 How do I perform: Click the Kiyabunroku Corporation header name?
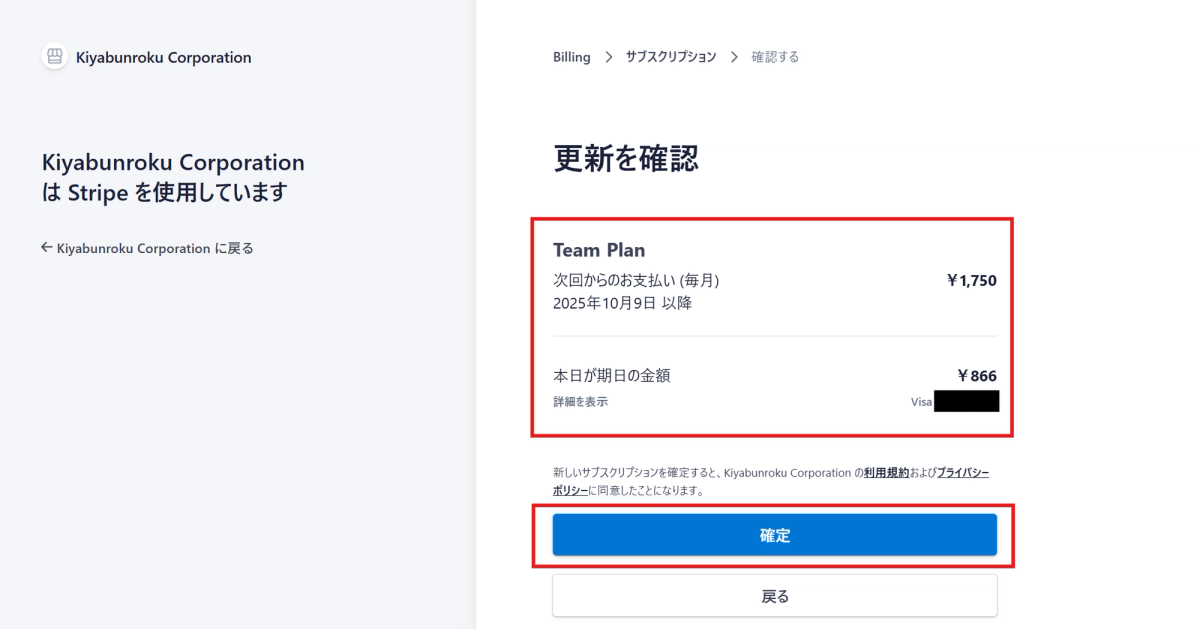point(164,57)
